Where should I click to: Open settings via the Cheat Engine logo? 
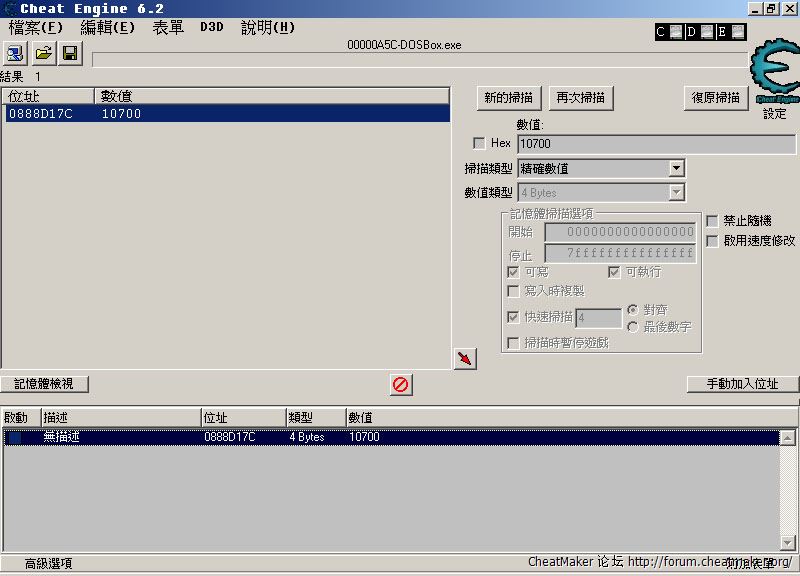pos(773,72)
